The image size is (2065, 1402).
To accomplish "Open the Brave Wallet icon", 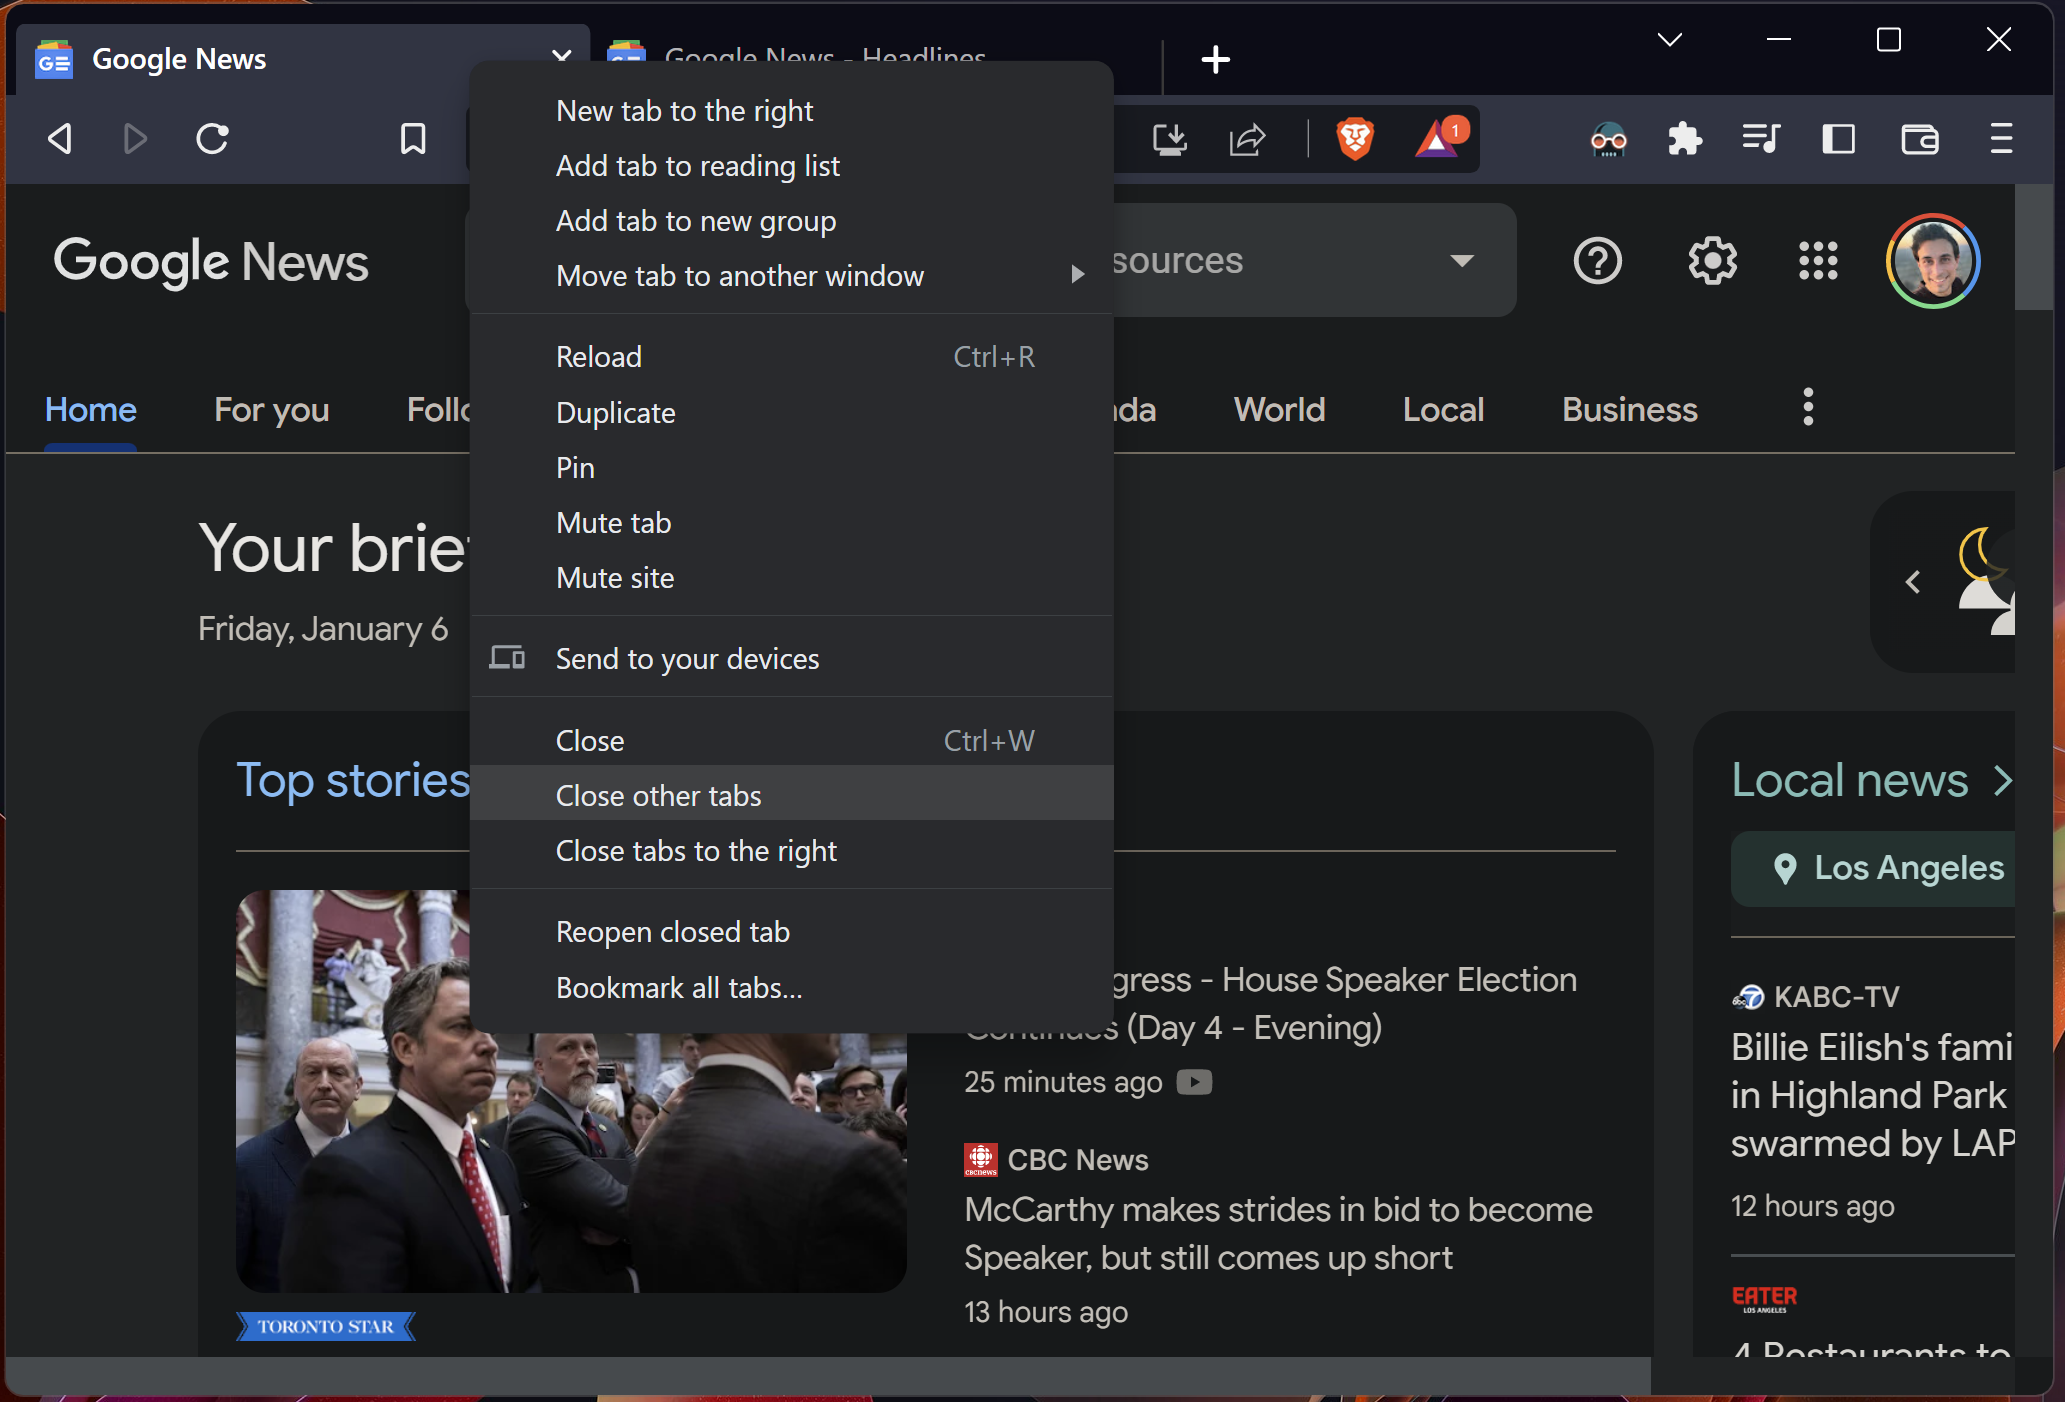I will [1919, 139].
